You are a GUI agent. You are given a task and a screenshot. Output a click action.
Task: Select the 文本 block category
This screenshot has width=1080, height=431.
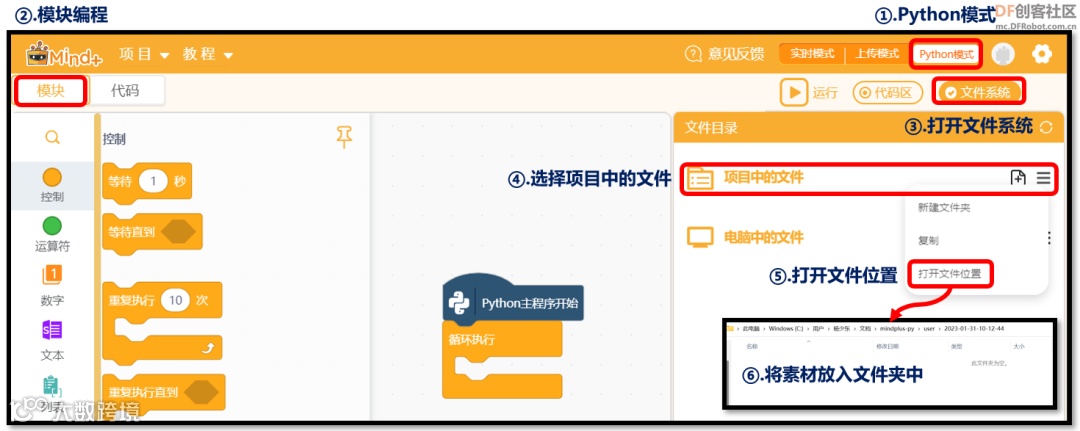point(52,341)
